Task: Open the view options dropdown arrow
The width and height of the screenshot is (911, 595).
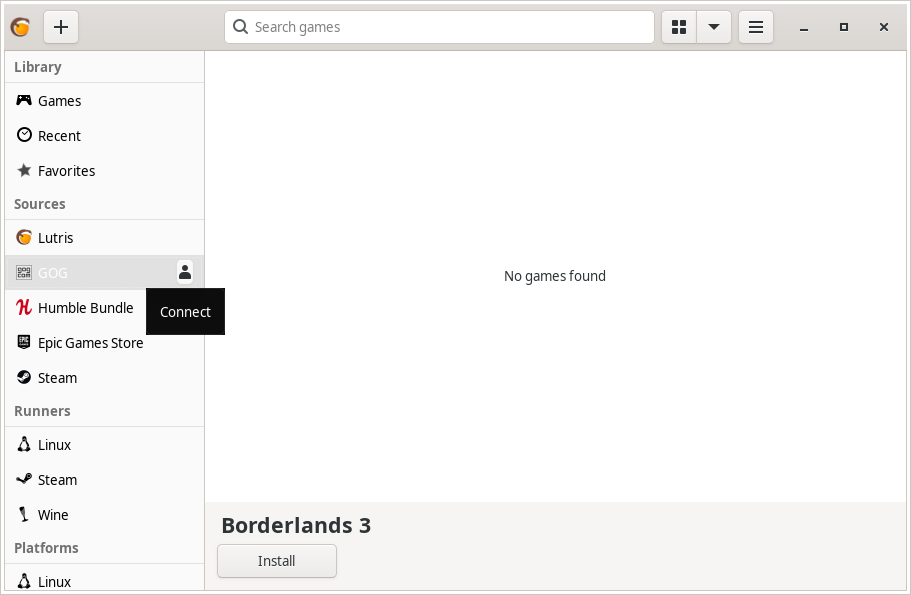Action: [714, 27]
